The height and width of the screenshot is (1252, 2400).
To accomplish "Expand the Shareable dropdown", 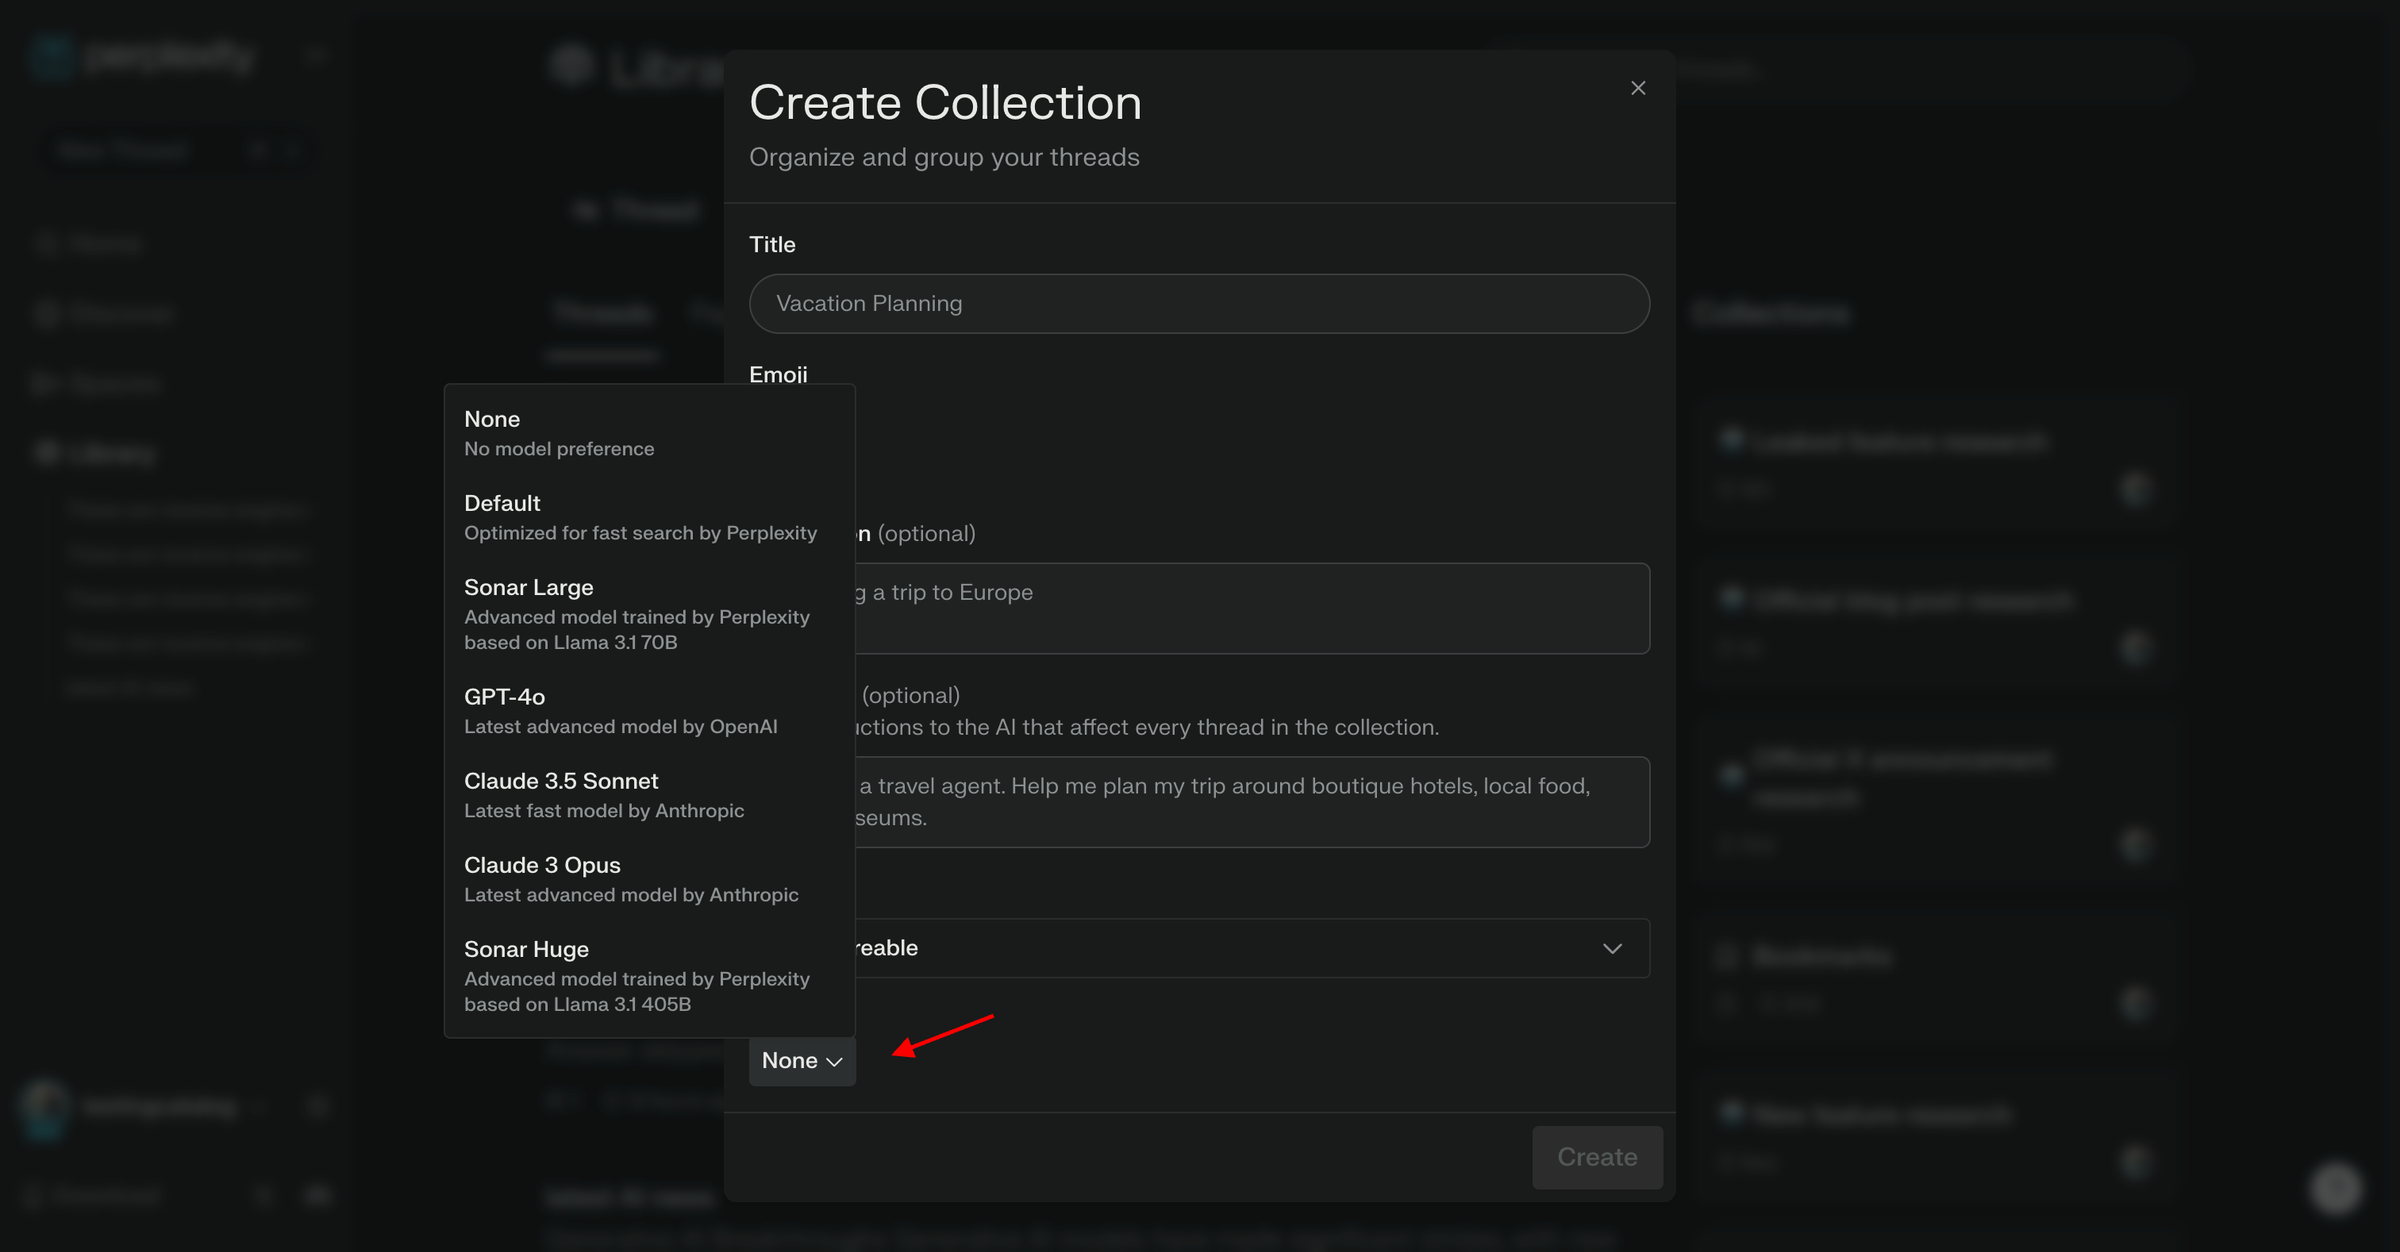I will [1611, 948].
